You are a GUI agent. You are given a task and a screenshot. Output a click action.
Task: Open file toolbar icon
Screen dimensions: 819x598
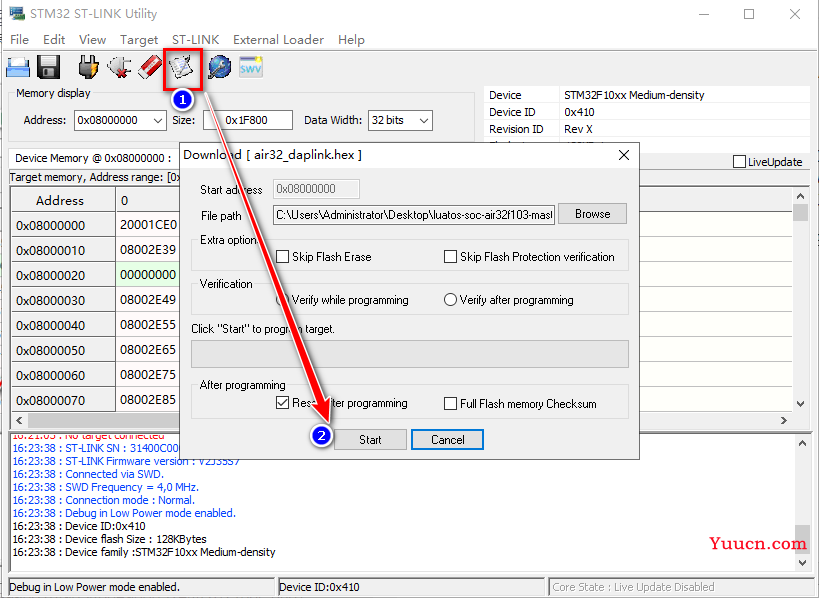(x=18, y=68)
